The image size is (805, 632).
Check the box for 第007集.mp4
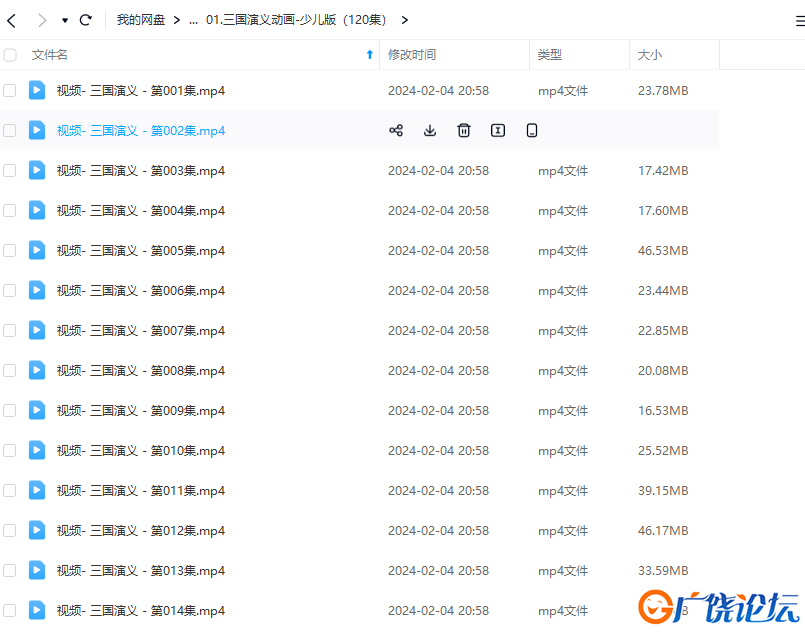10,331
